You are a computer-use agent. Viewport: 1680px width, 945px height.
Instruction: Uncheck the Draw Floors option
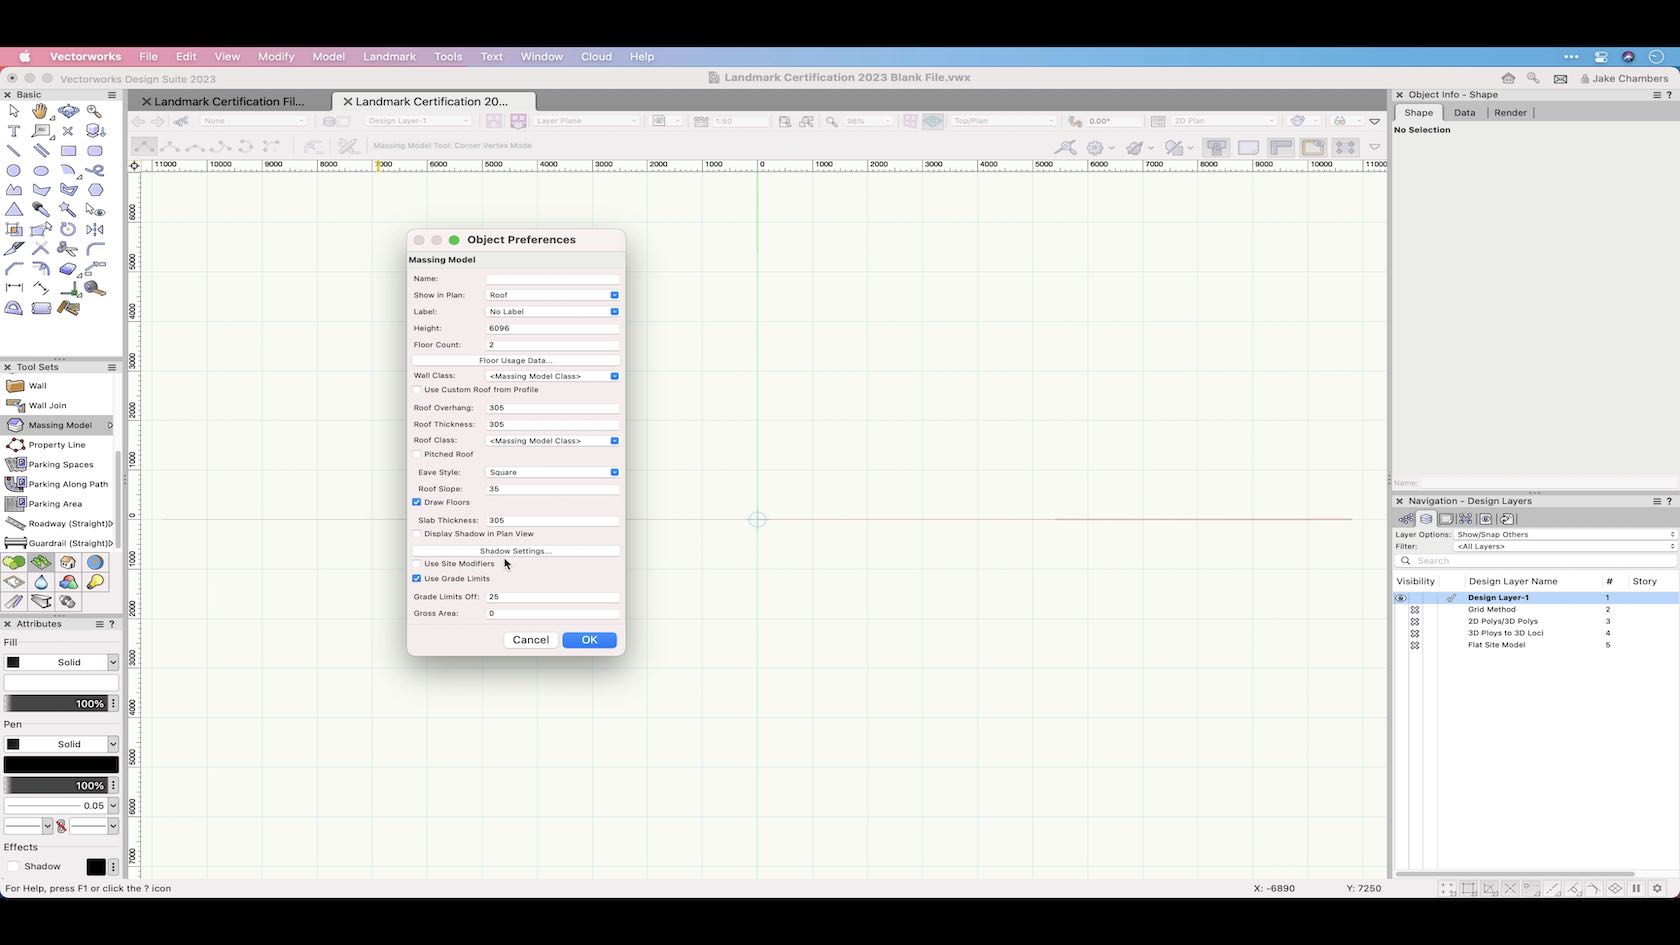click(x=417, y=502)
